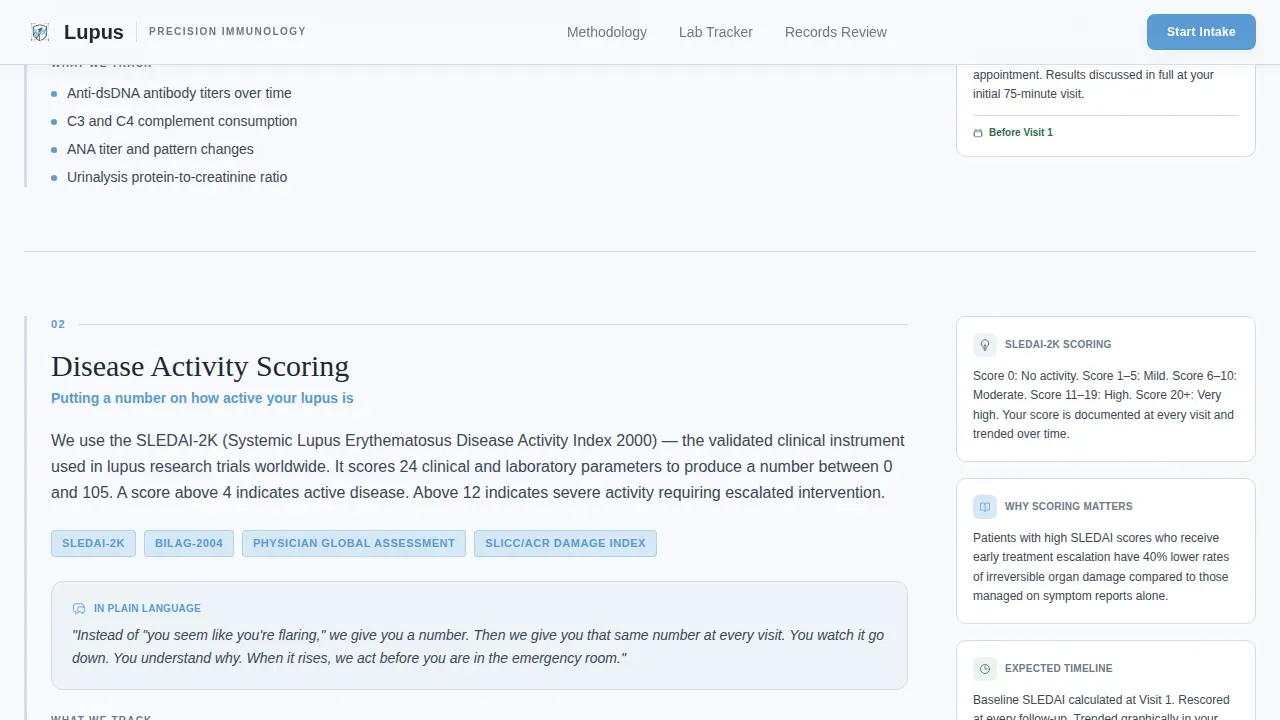Click the 'SLEDAI-2K SCORING' card title
The height and width of the screenshot is (720, 1280).
[1058, 344]
